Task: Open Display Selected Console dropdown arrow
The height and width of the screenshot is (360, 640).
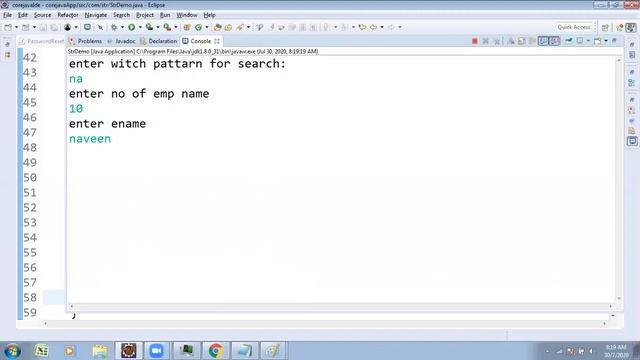Action: [588, 41]
